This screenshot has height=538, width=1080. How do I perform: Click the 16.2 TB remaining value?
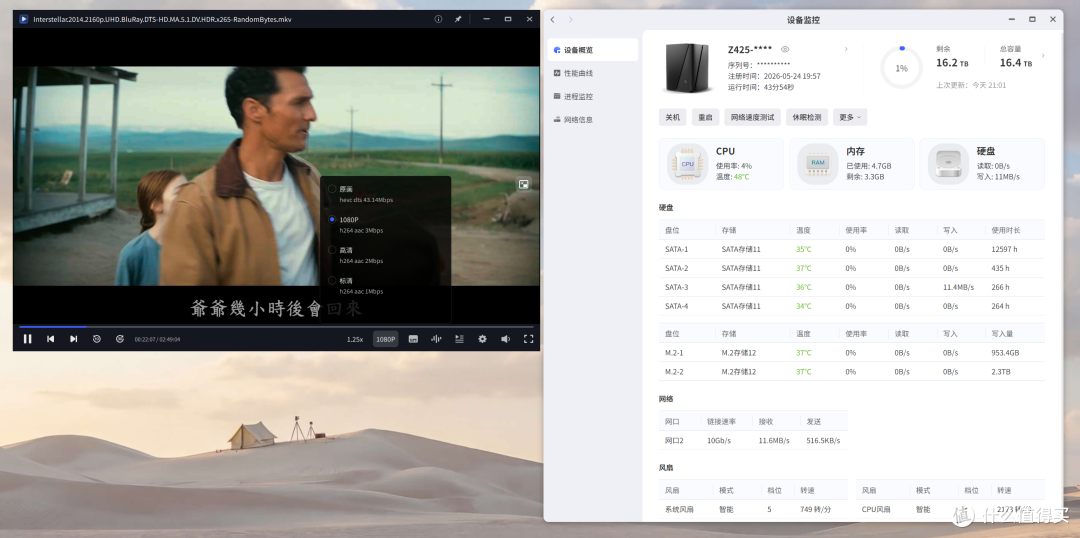coord(952,63)
